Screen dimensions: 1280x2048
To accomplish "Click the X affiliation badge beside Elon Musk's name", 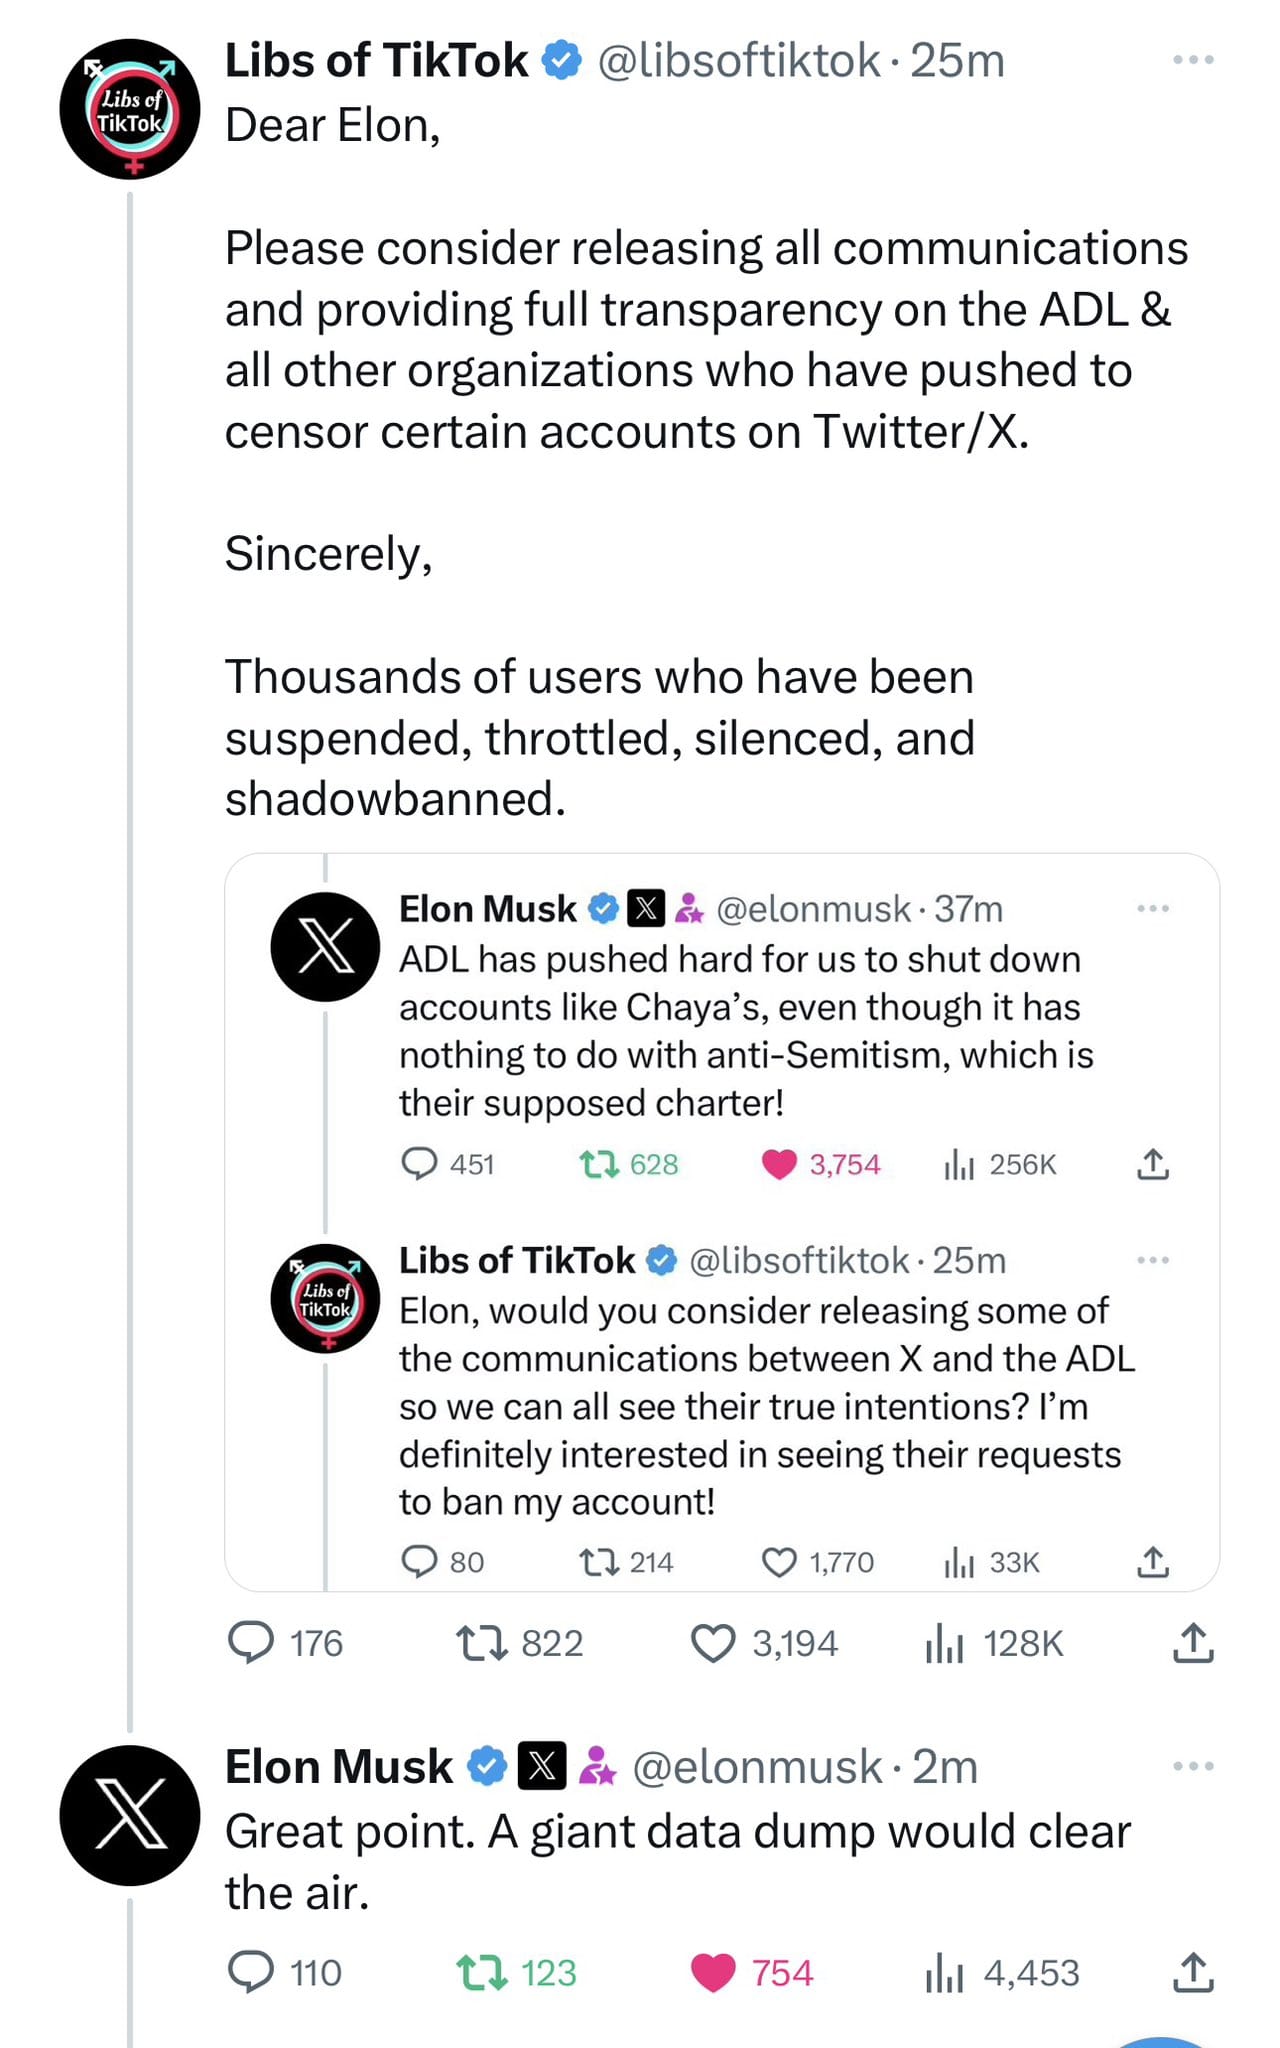I will tap(542, 1766).
